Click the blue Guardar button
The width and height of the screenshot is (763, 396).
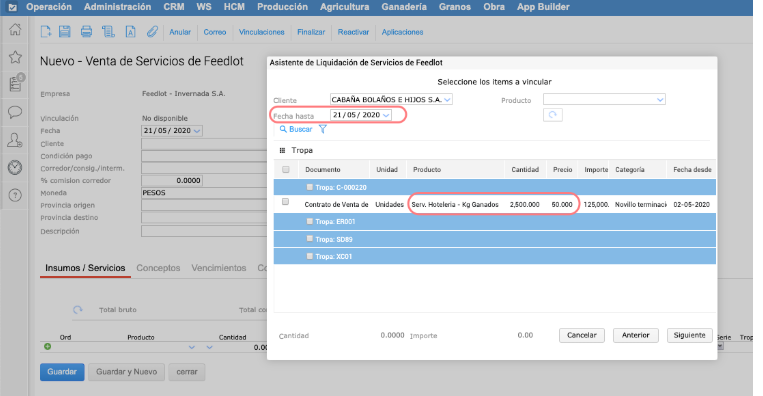click(x=62, y=372)
